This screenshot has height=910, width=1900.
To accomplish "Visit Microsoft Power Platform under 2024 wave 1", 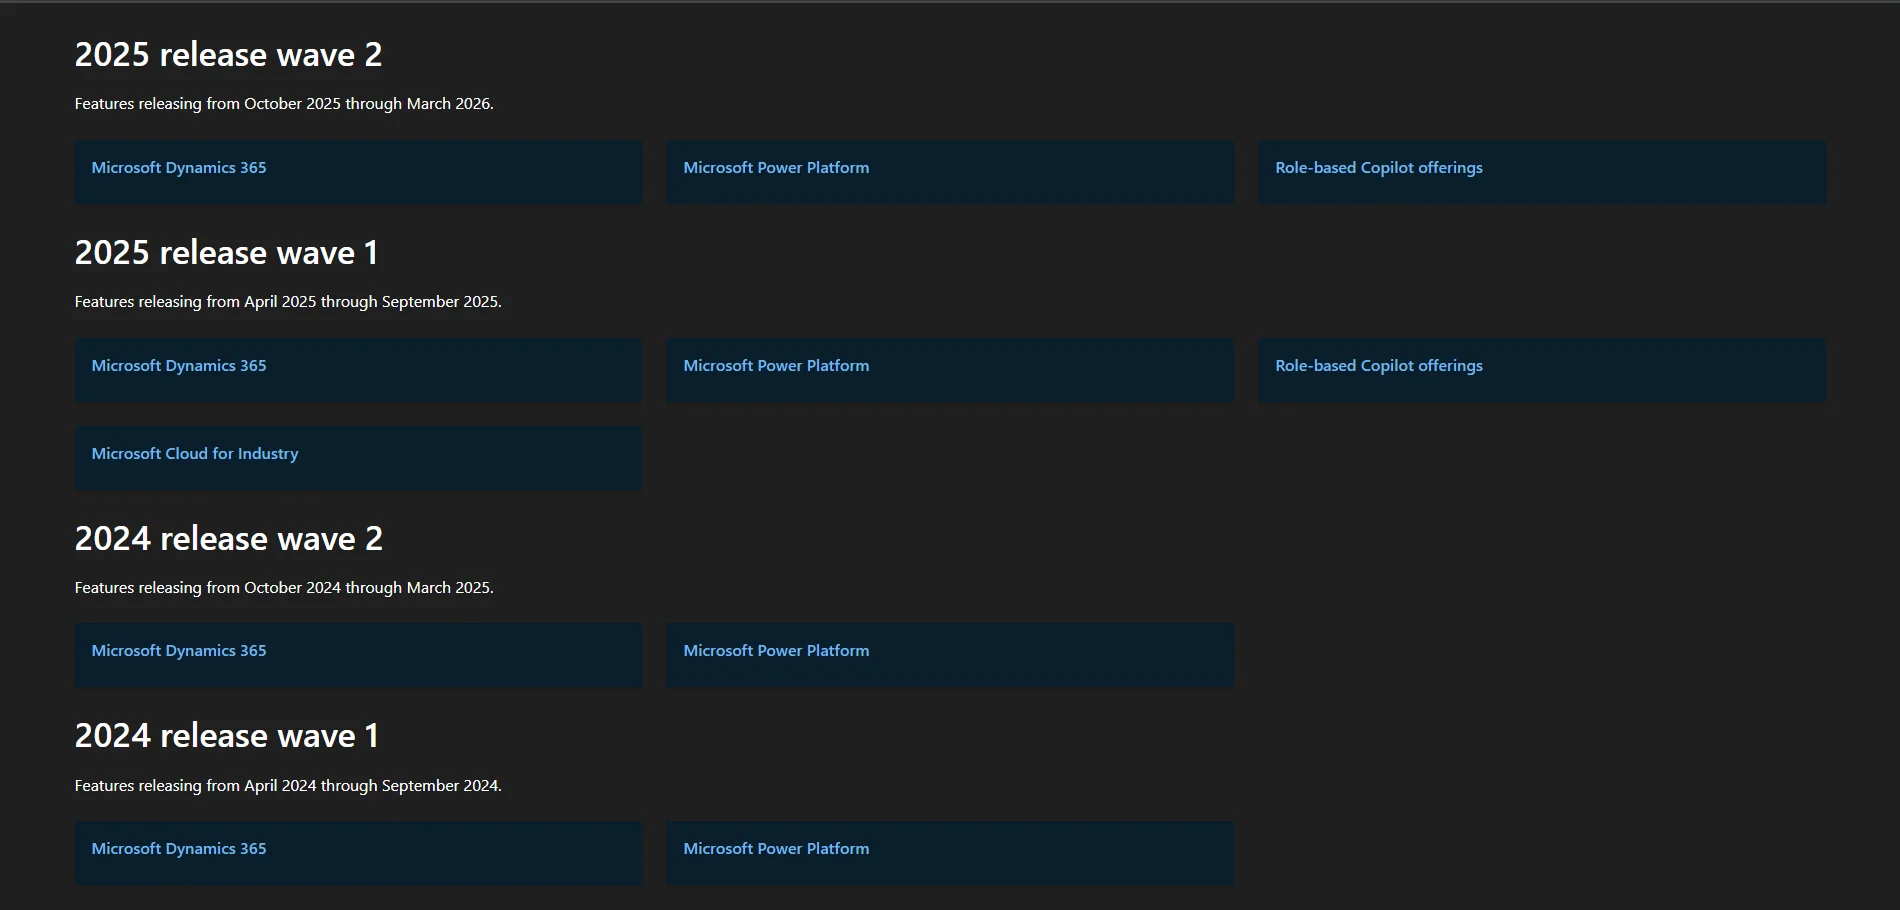I will (x=776, y=849).
